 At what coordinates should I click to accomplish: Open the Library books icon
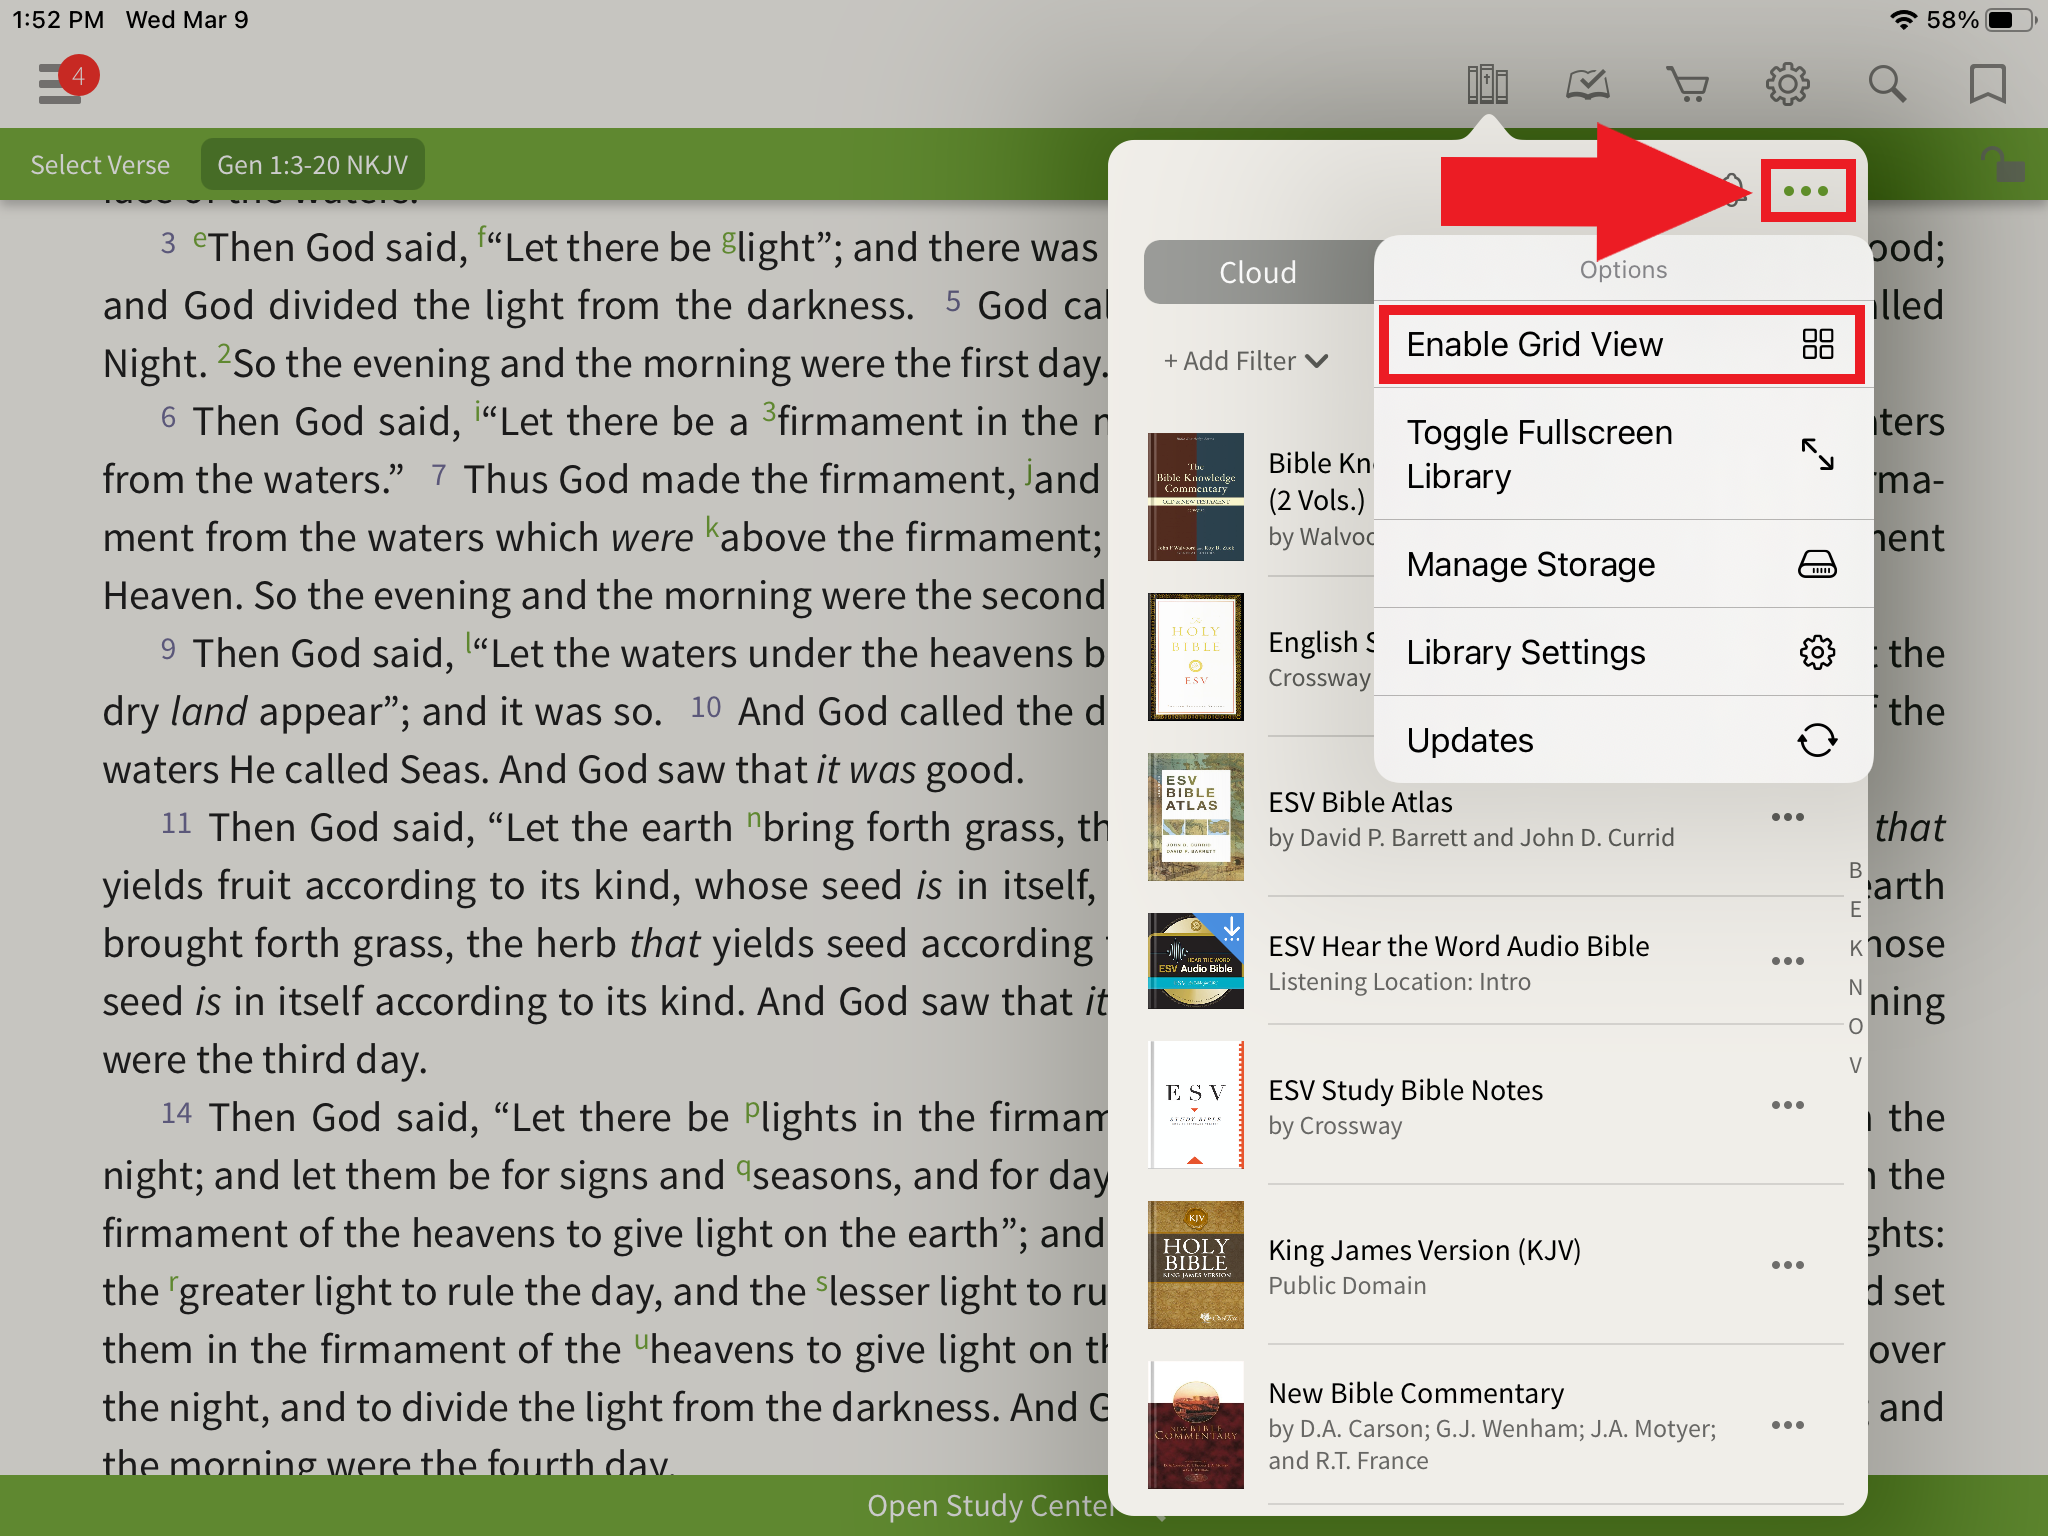pos(1487,84)
